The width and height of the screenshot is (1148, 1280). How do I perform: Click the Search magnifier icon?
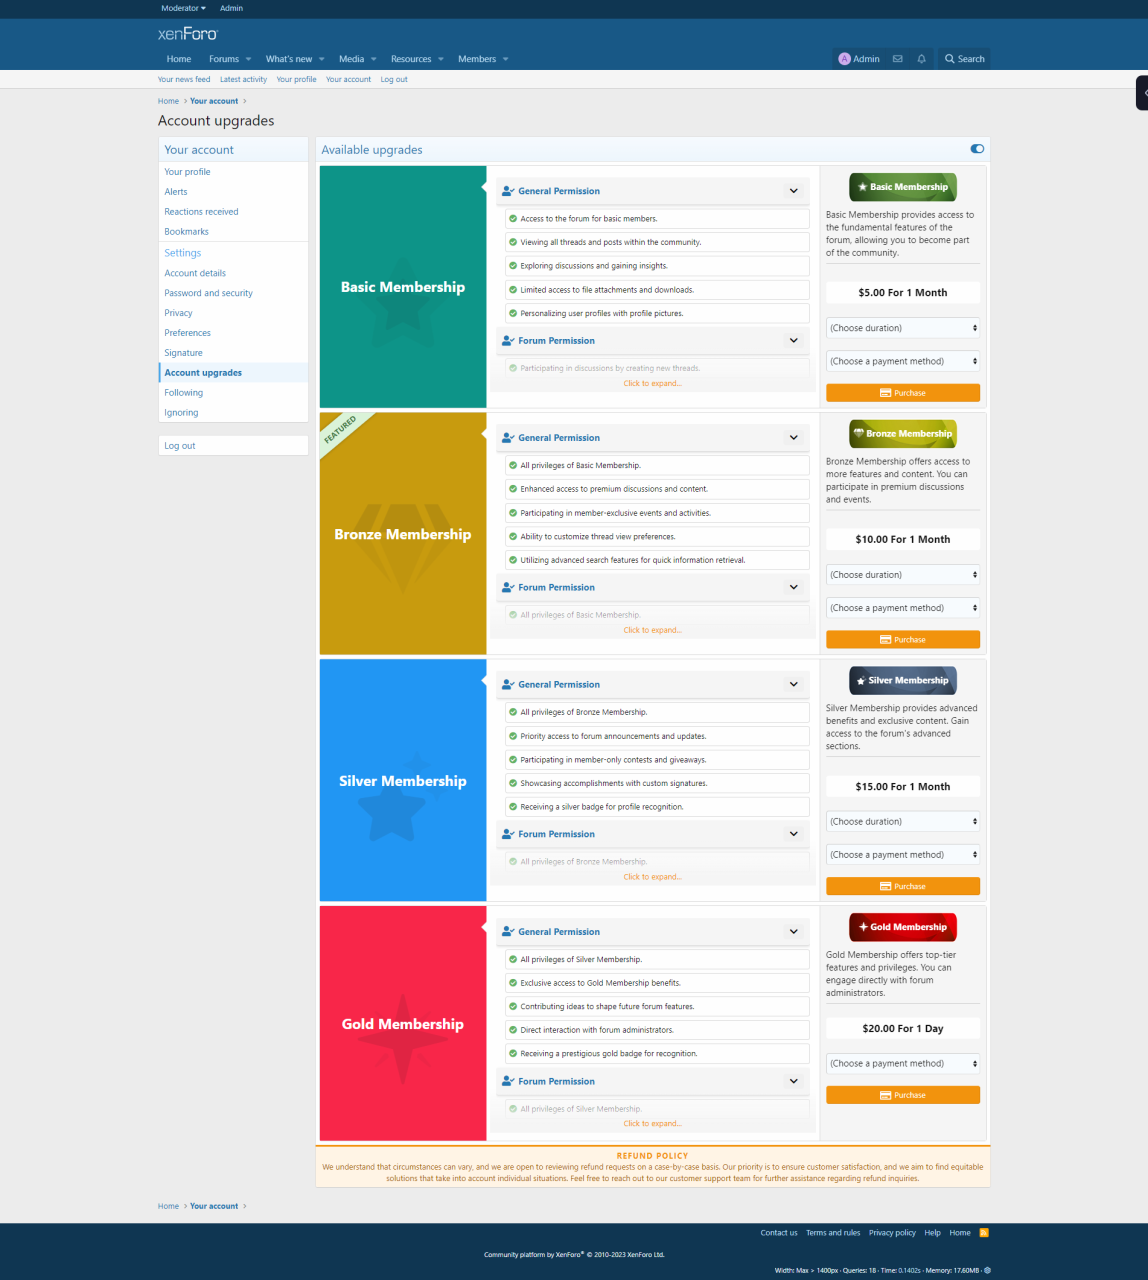(x=950, y=59)
